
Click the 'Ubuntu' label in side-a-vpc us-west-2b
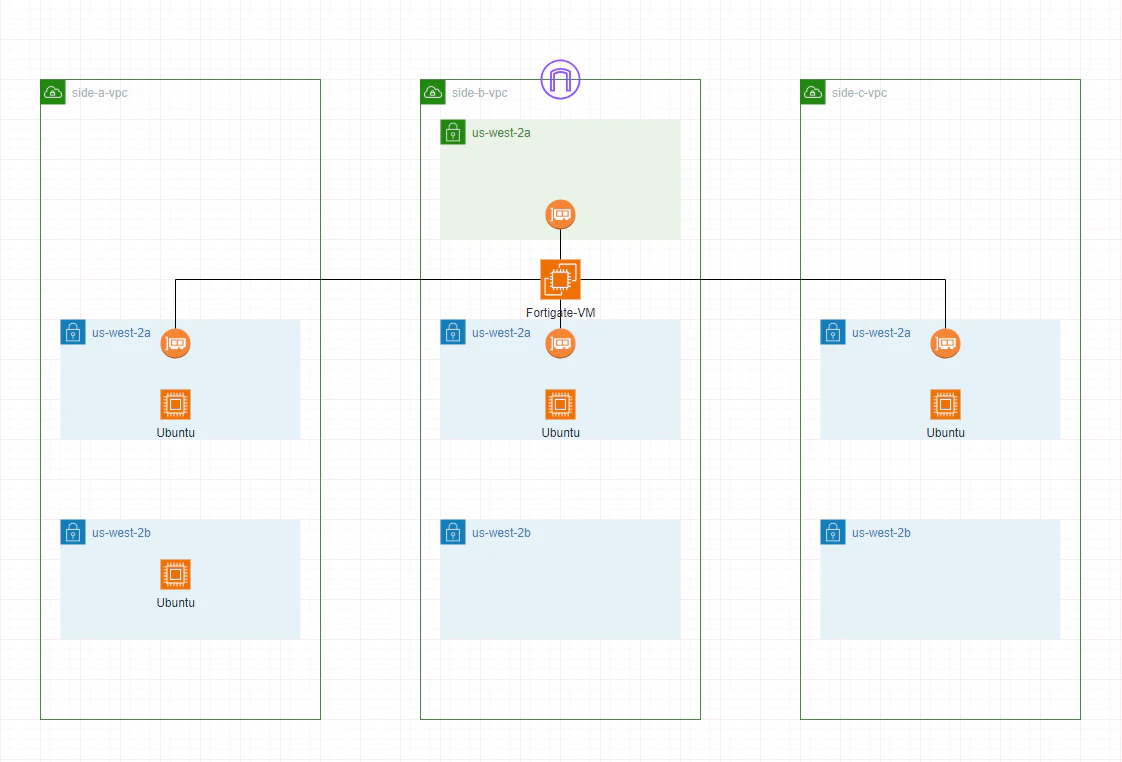coord(175,603)
